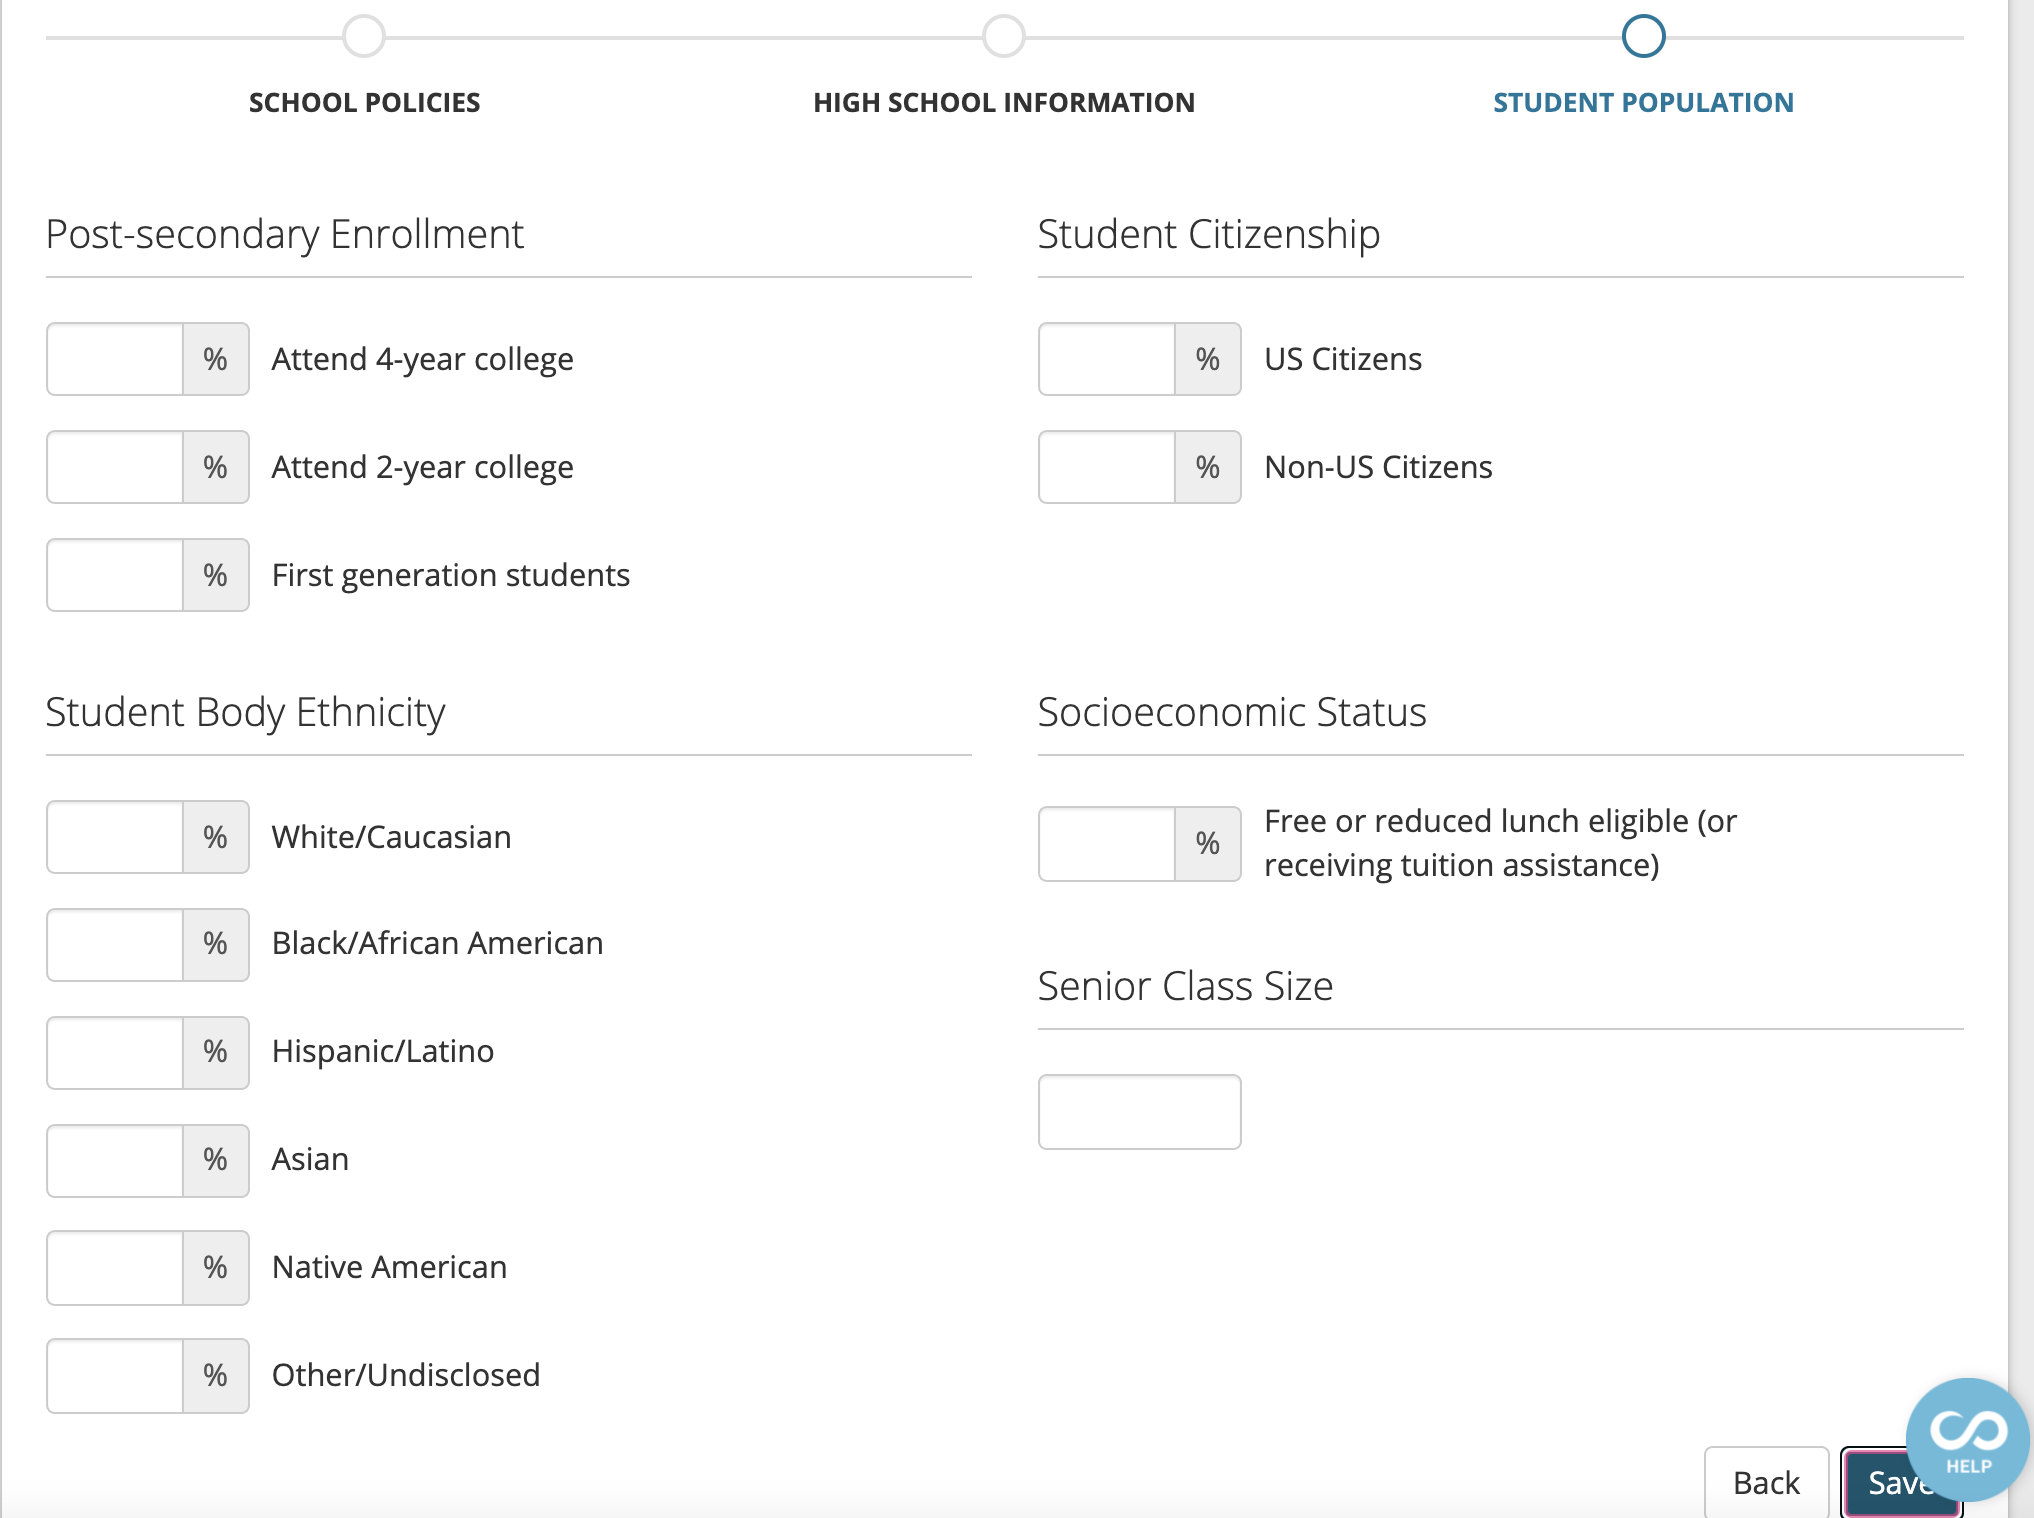The height and width of the screenshot is (1518, 2034).
Task: Click the Student Population step circle
Action: tap(1643, 36)
